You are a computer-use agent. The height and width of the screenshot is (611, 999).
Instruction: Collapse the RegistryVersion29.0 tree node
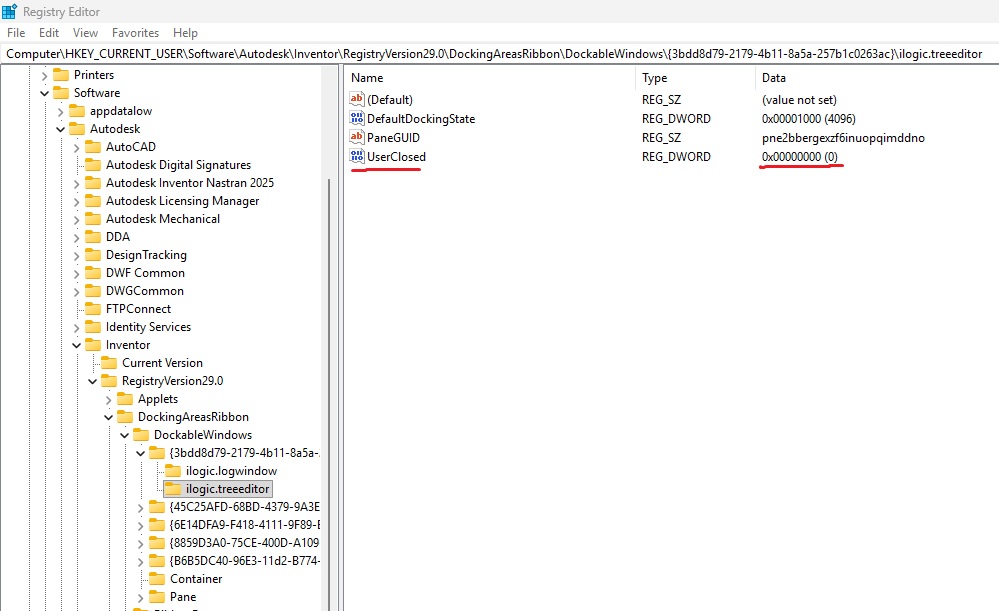[x=92, y=381]
